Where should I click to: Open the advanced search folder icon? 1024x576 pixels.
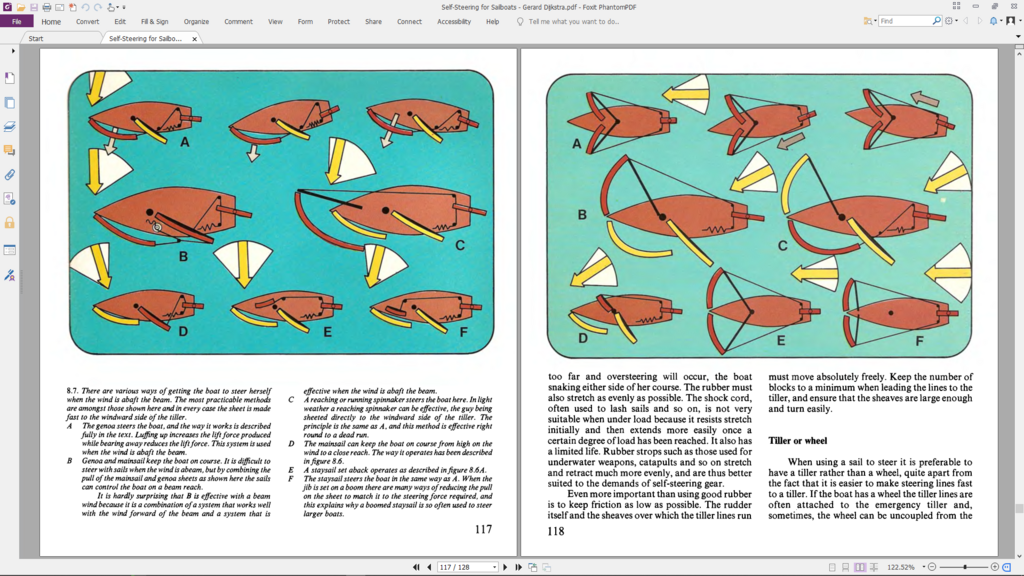coord(867,21)
